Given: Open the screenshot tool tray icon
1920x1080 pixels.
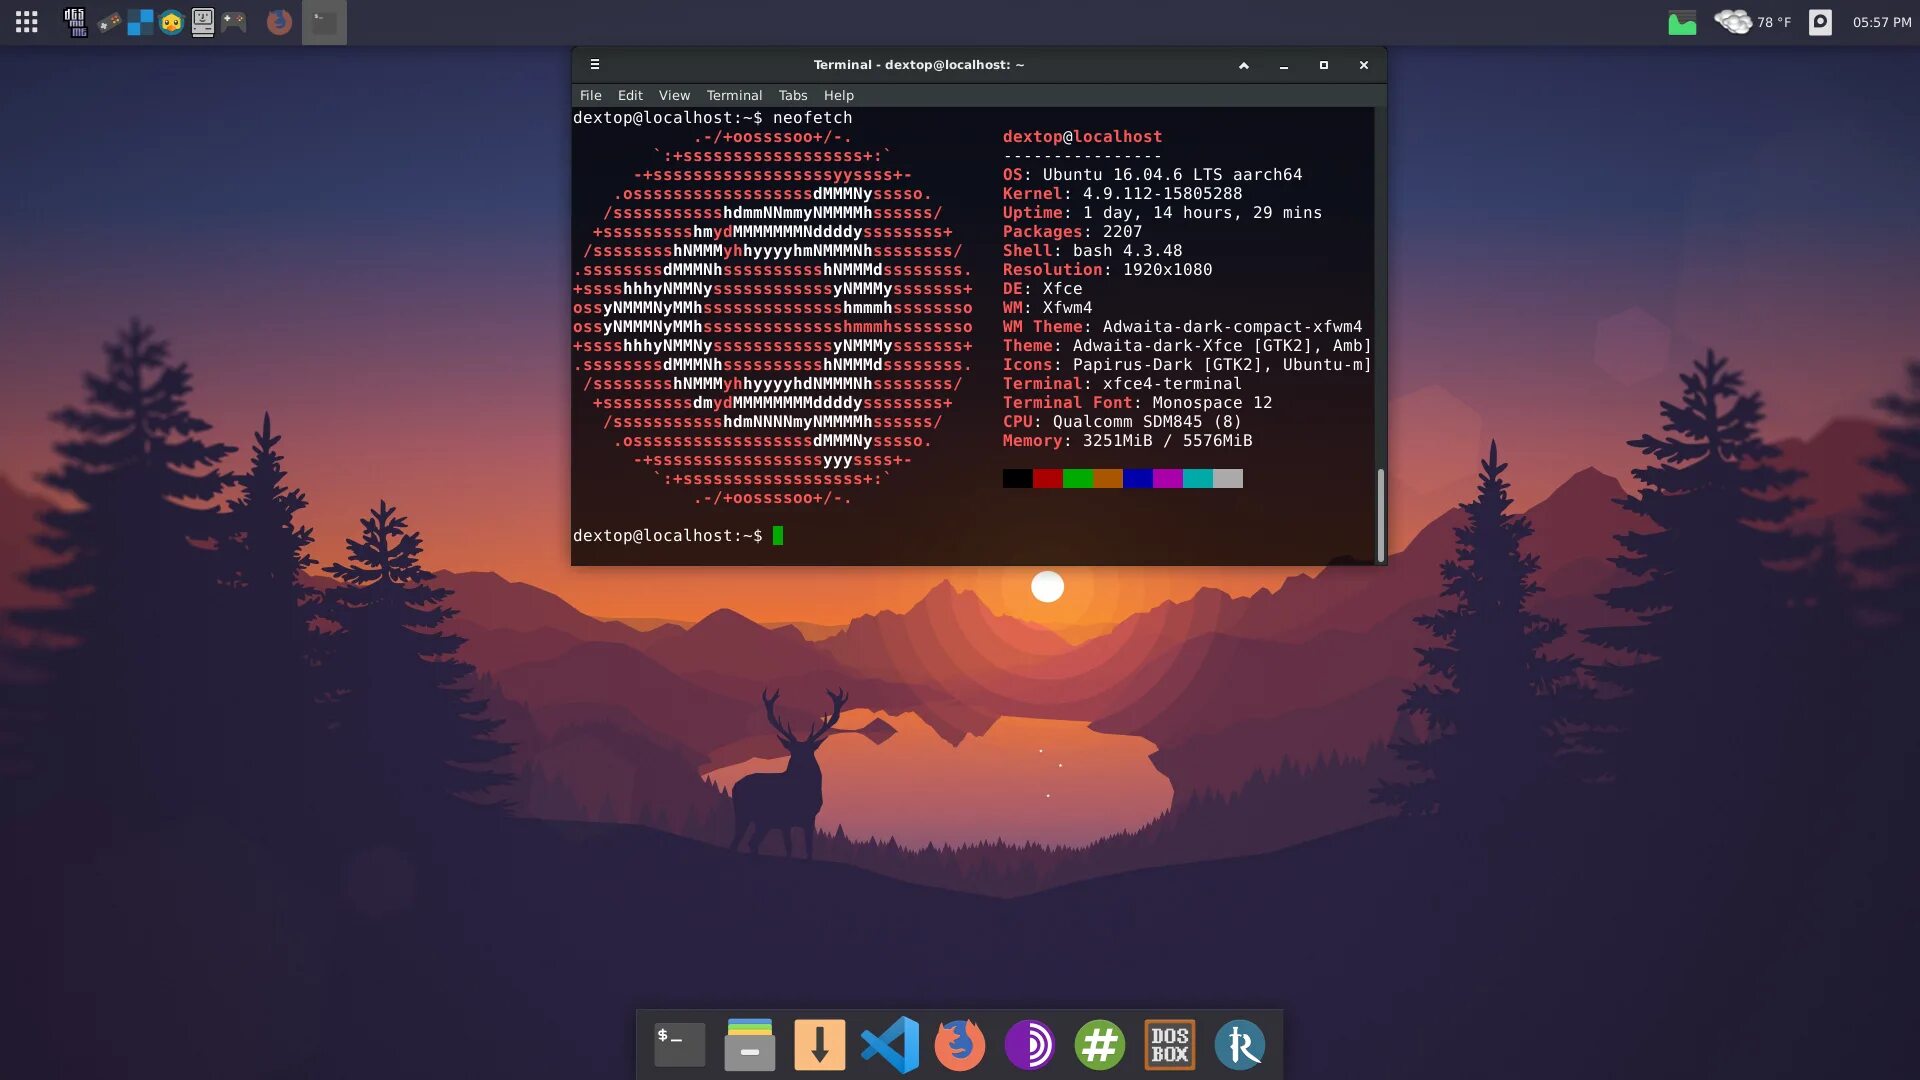Looking at the screenshot, I should click(x=1820, y=22).
